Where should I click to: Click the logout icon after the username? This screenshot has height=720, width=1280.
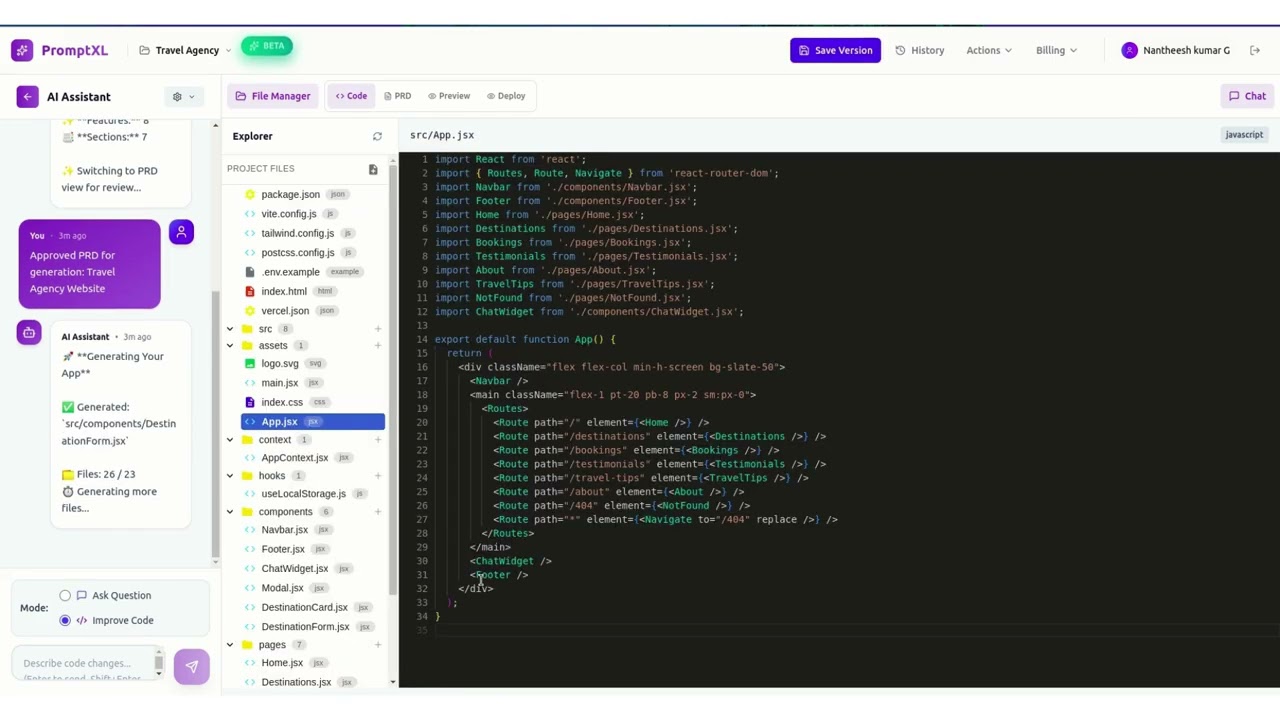click(x=1255, y=50)
